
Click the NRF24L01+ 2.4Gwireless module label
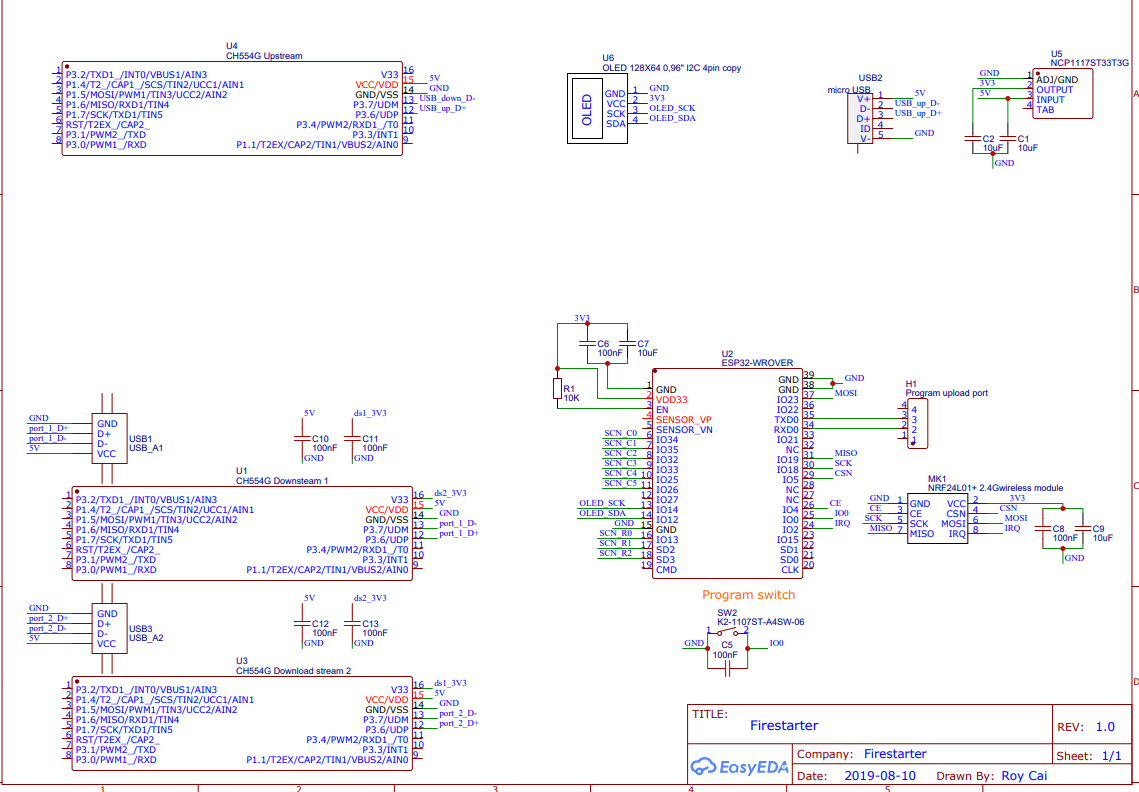point(995,488)
